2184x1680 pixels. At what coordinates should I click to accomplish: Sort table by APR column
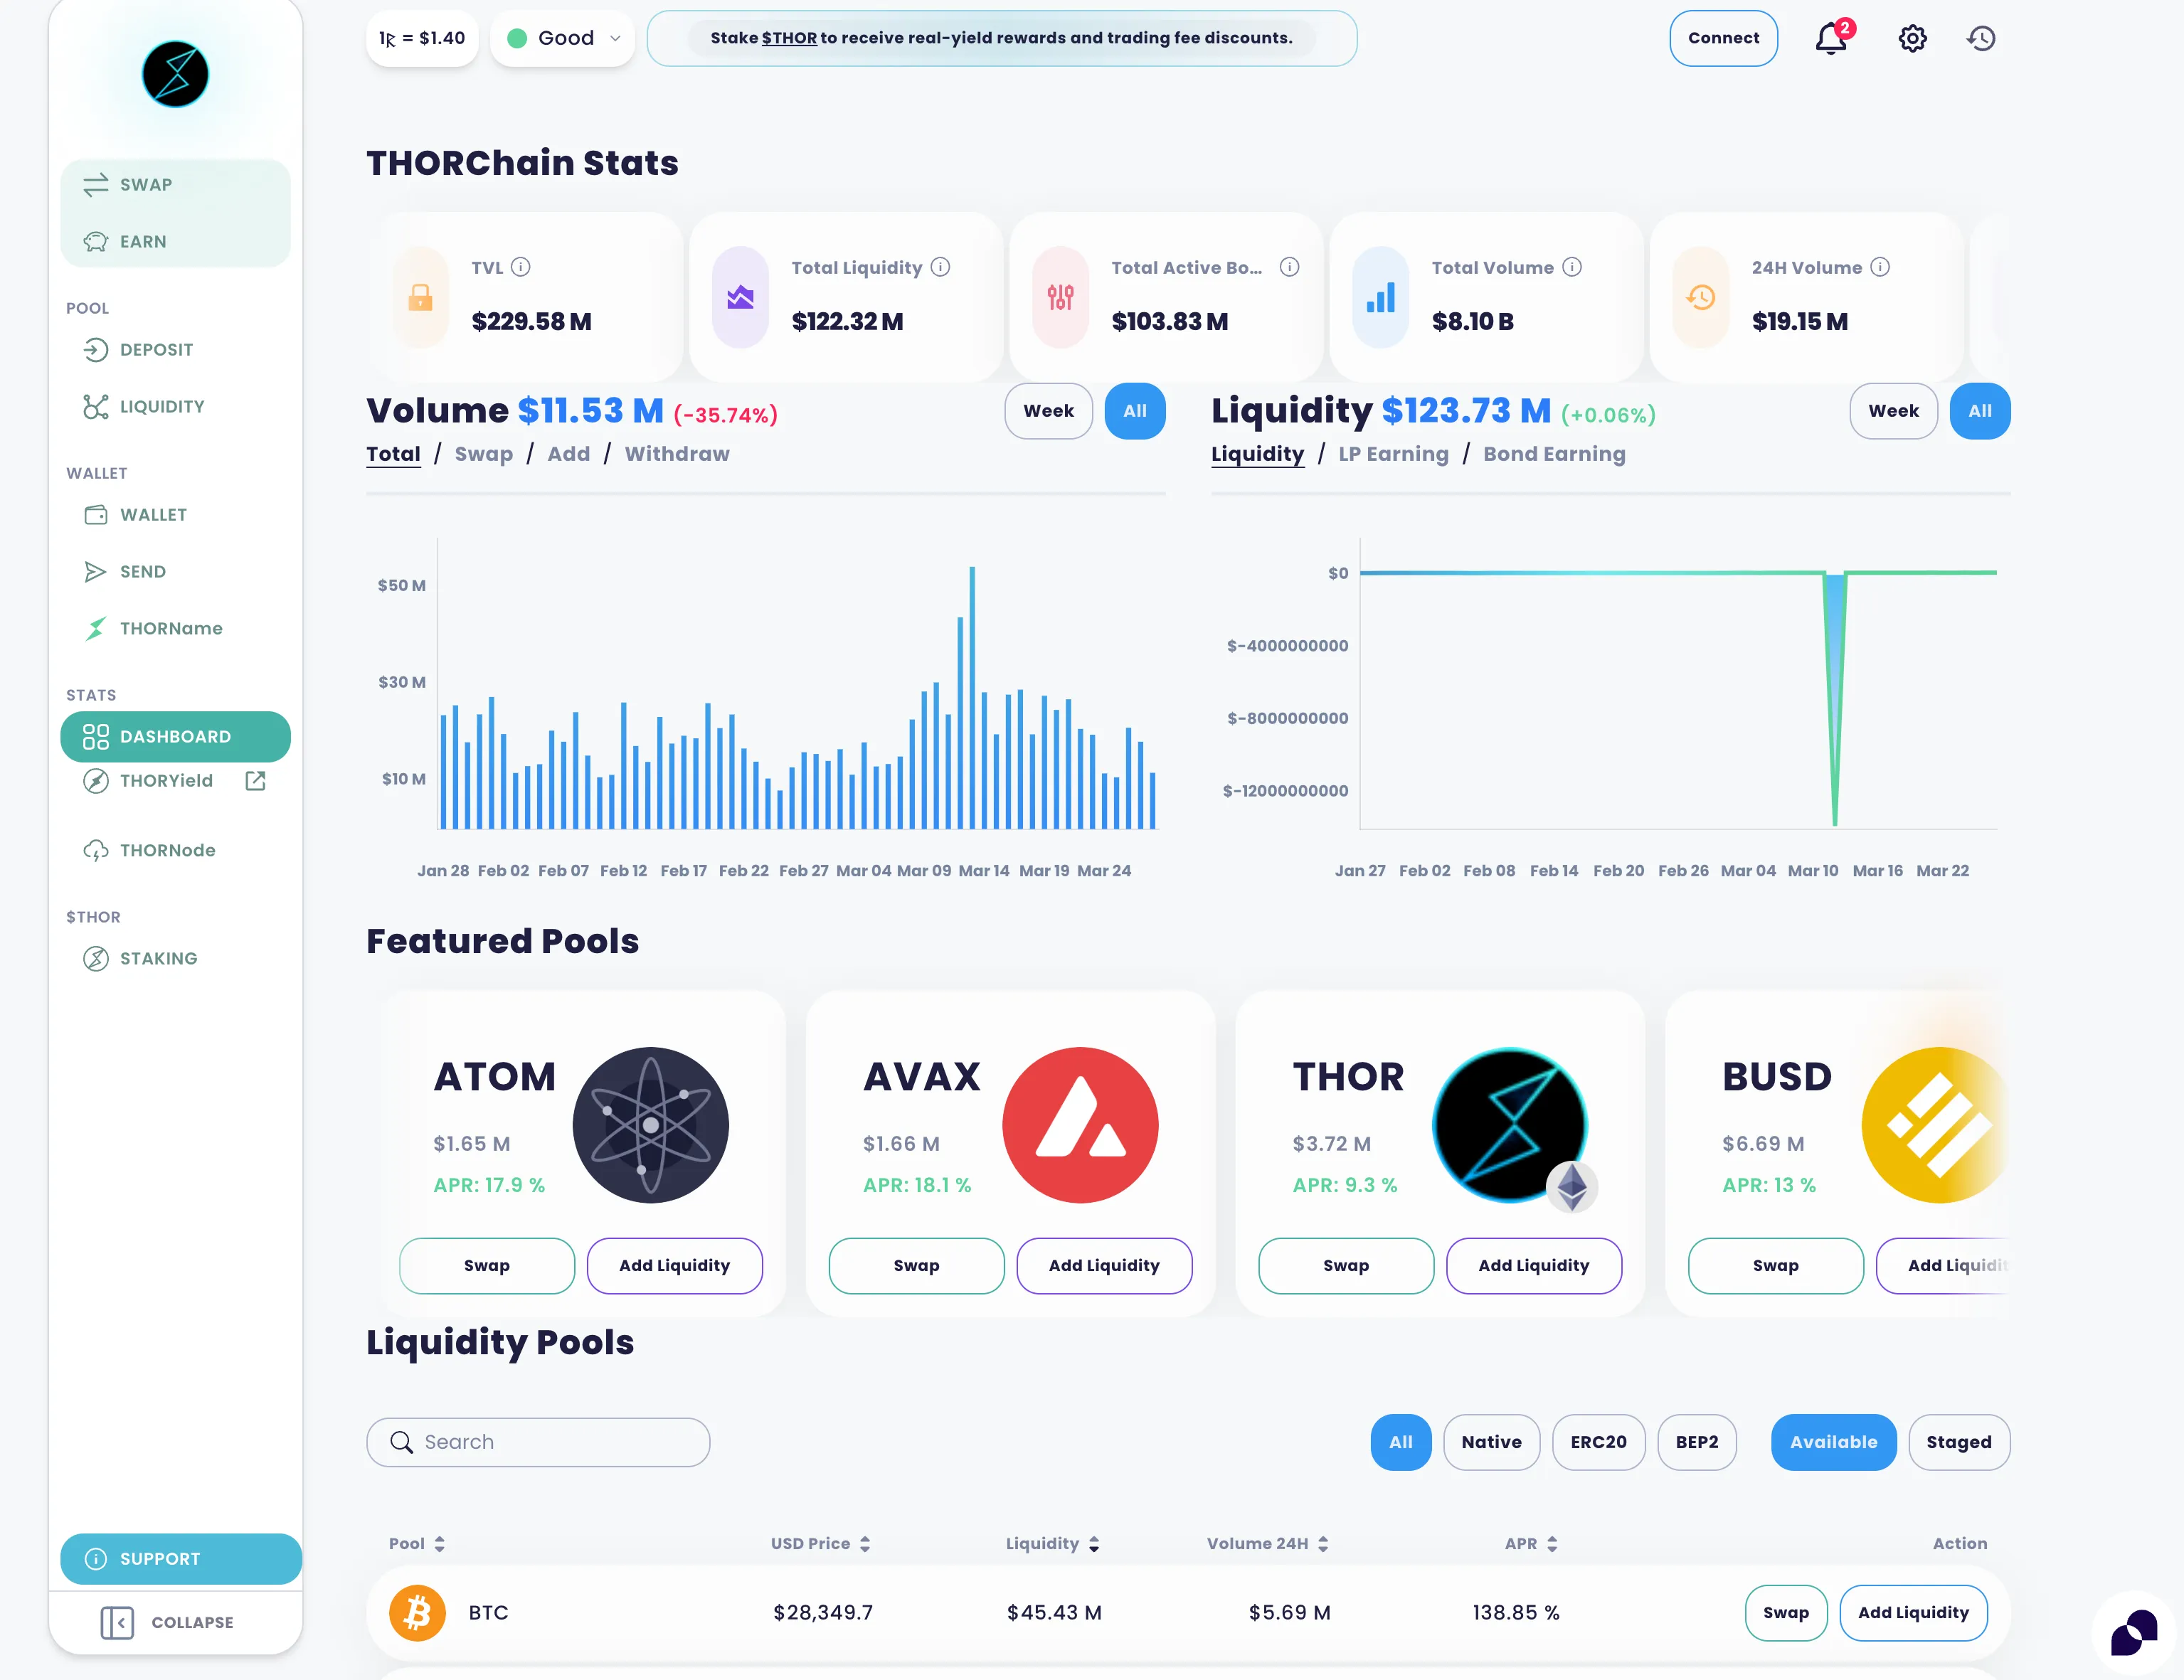point(1531,1544)
